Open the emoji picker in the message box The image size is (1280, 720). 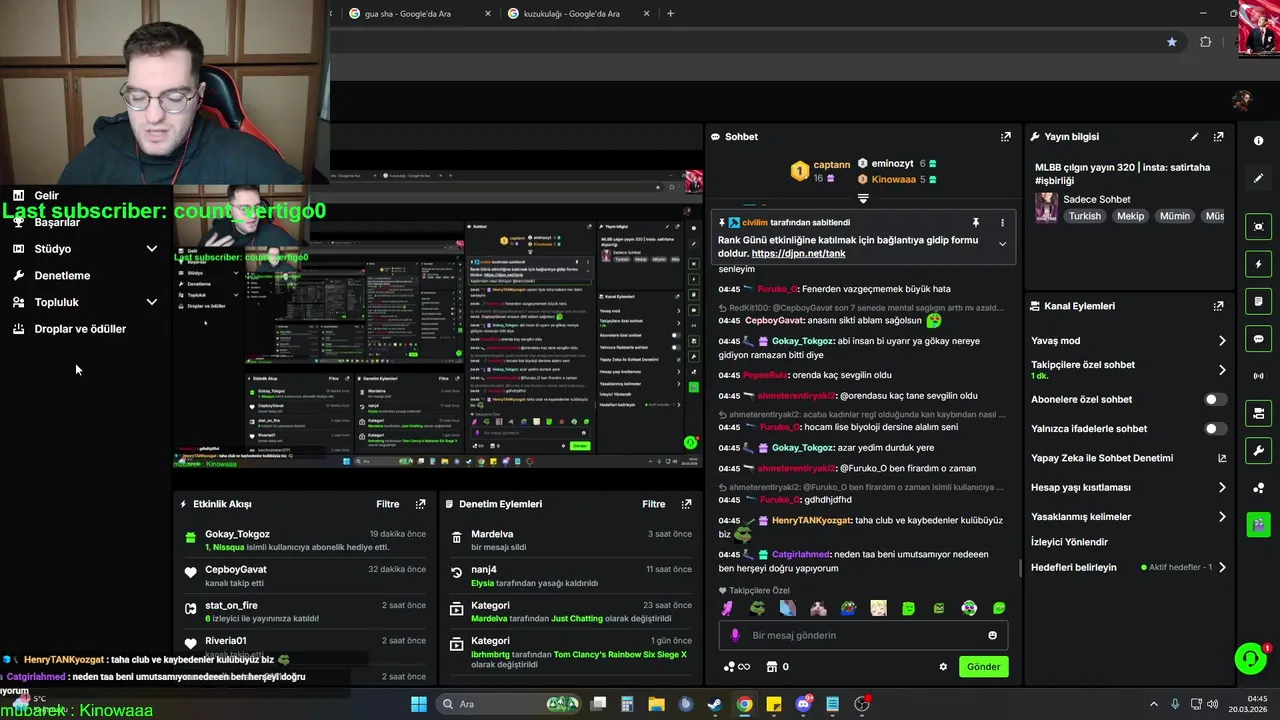992,635
